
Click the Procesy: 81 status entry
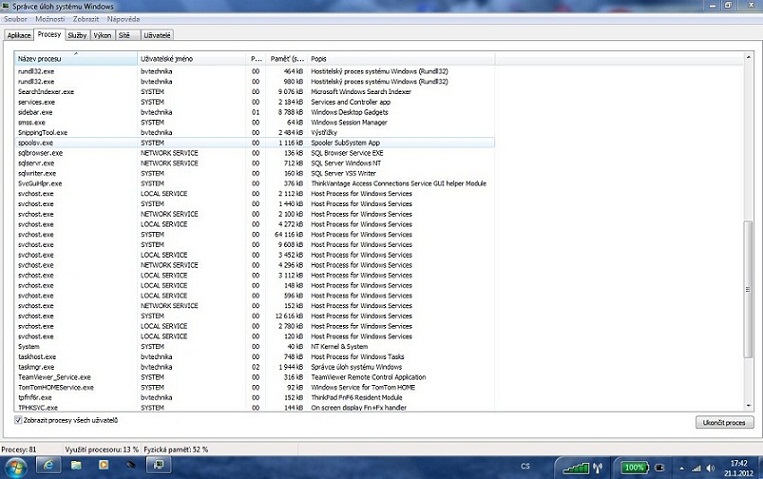coord(19,449)
